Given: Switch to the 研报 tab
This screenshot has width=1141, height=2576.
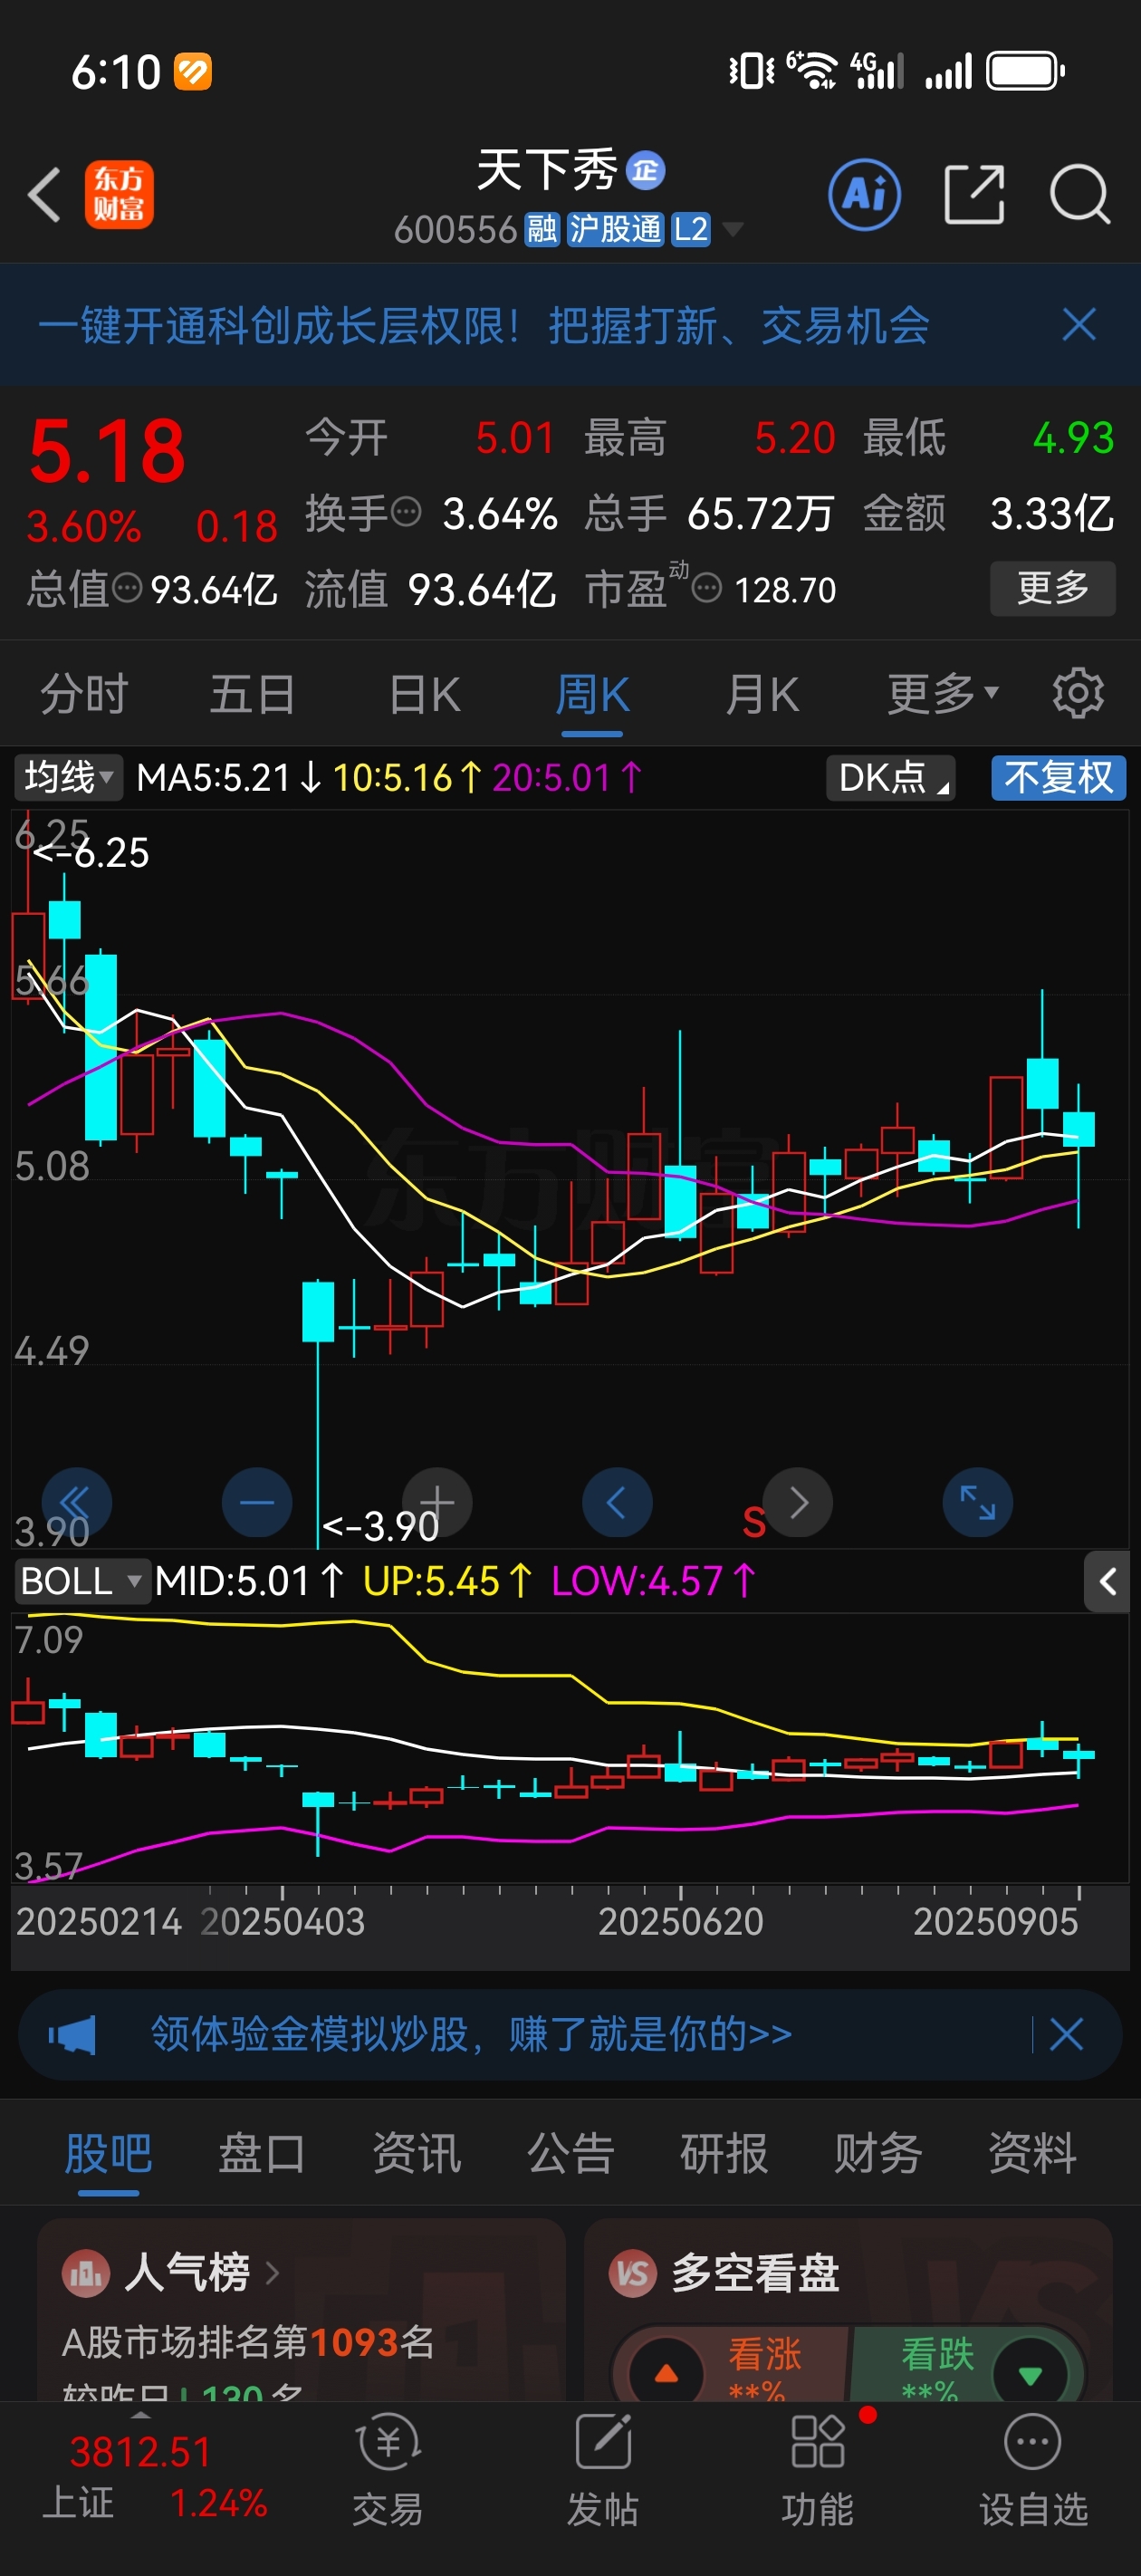Looking at the screenshot, I should [724, 2153].
